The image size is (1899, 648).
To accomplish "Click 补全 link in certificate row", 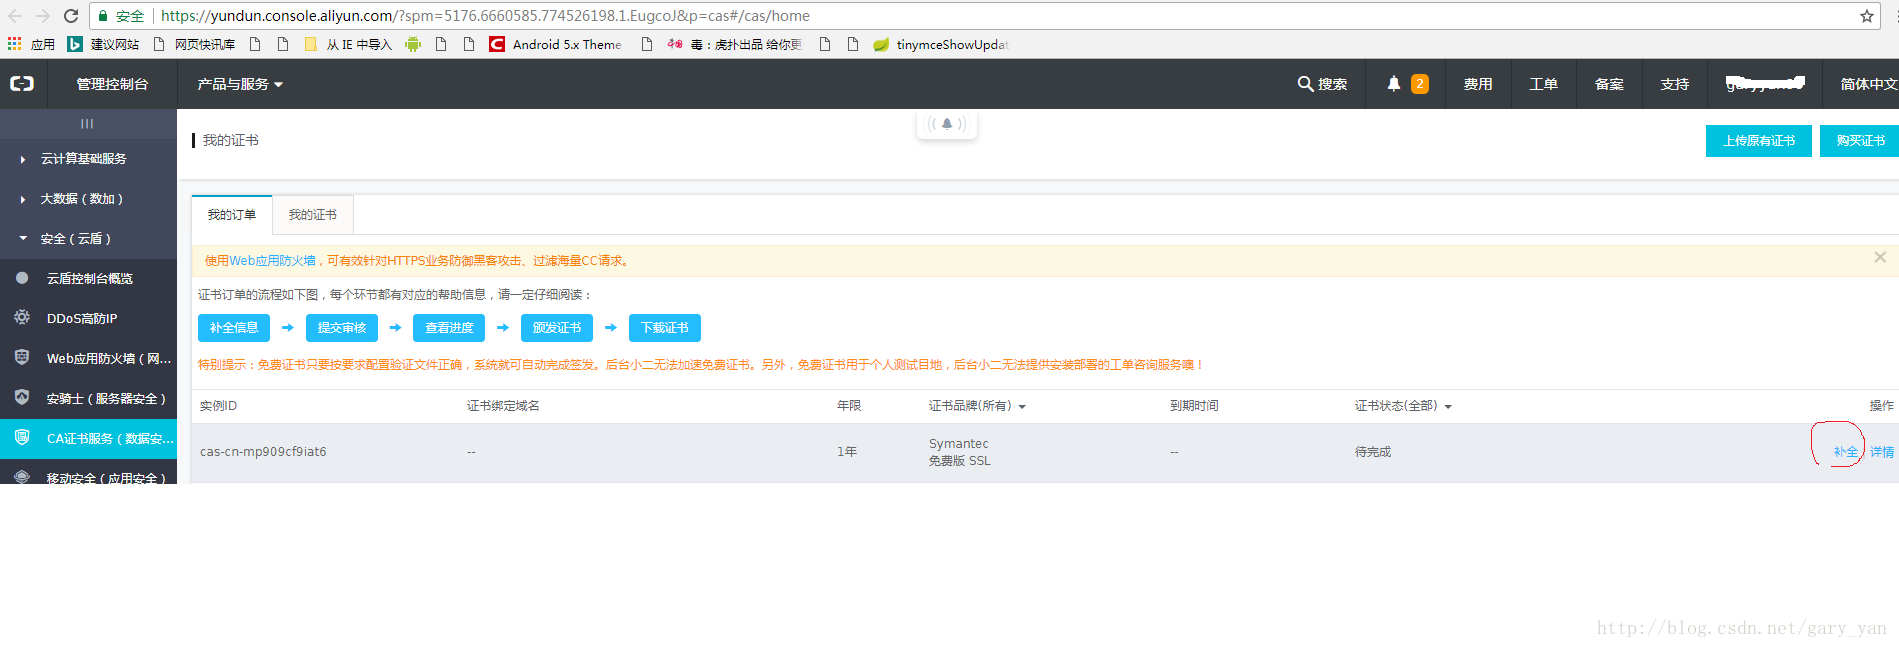I will pos(1846,452).
